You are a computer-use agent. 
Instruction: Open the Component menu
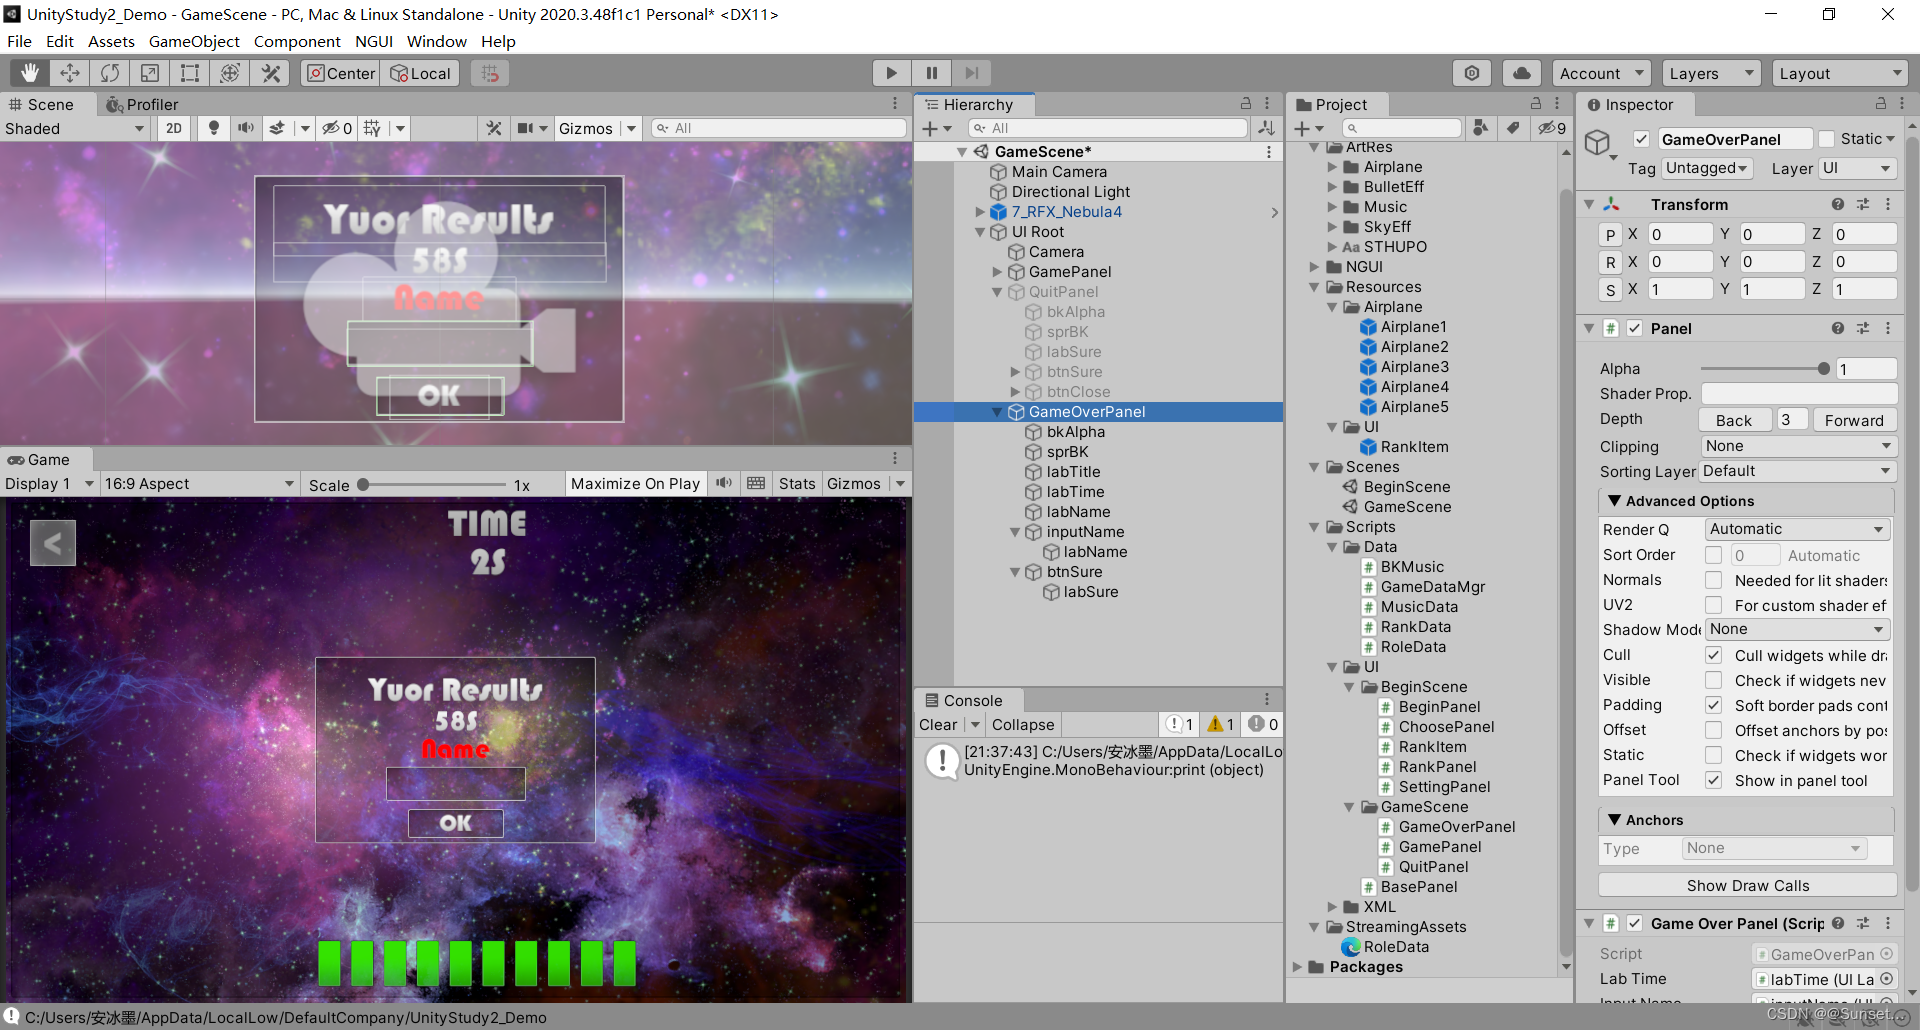click(297, 41)
